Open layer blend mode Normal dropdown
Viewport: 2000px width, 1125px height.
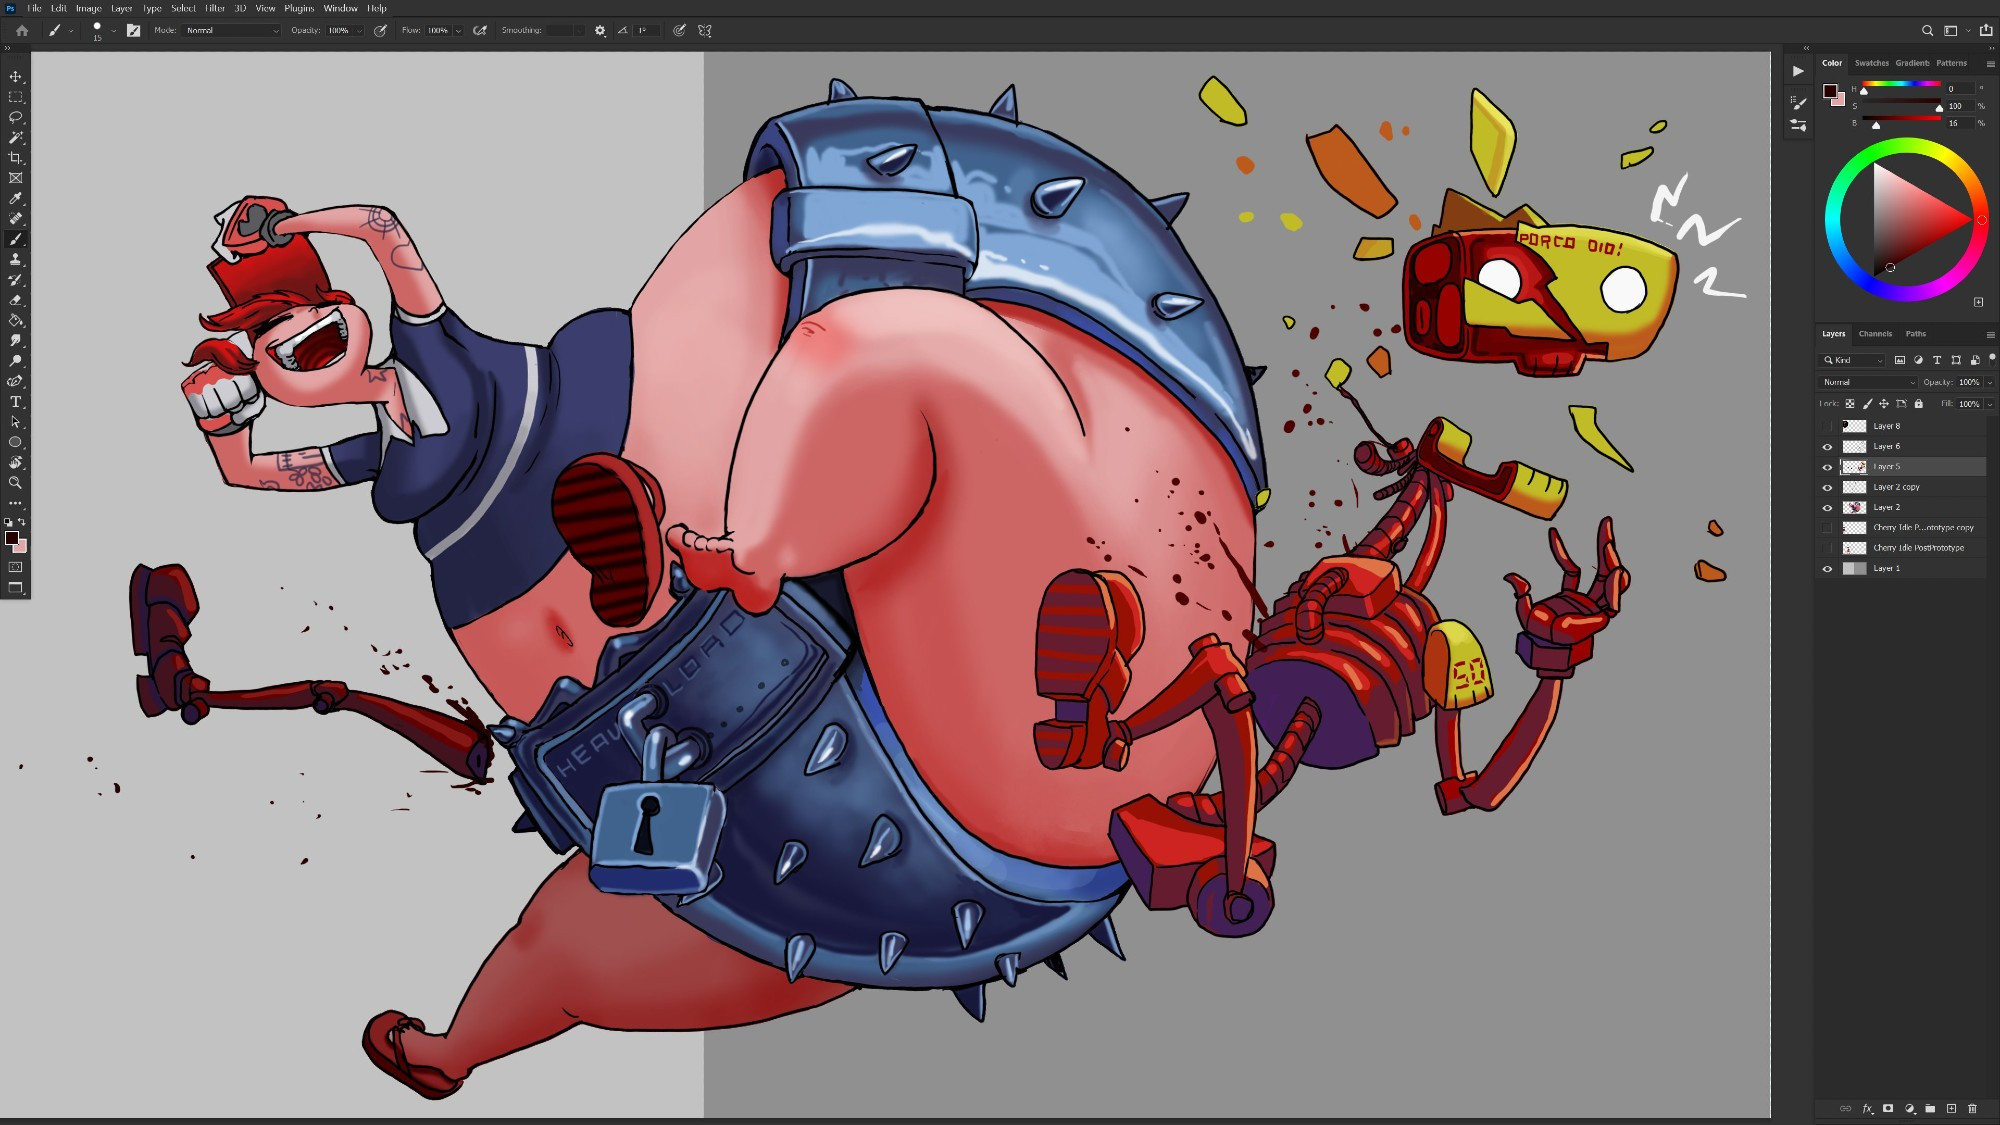pyautogui.click(x=1867, y=382)
